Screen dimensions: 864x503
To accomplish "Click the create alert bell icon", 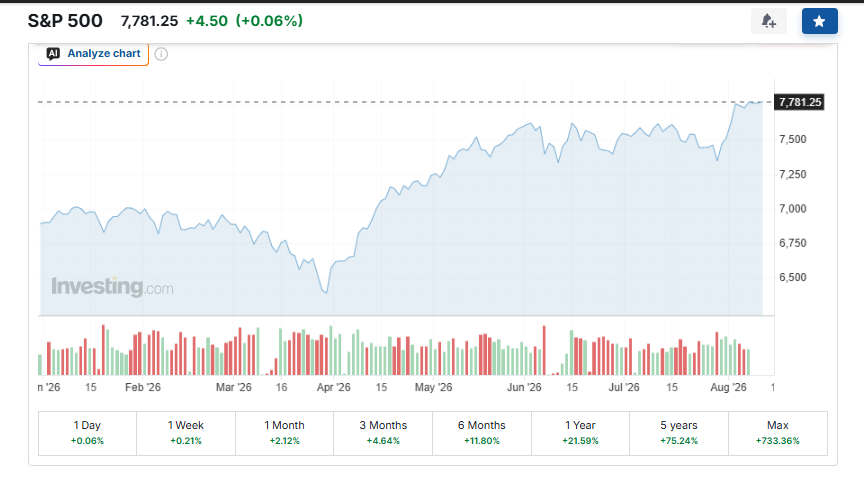I will coord(769,21).
